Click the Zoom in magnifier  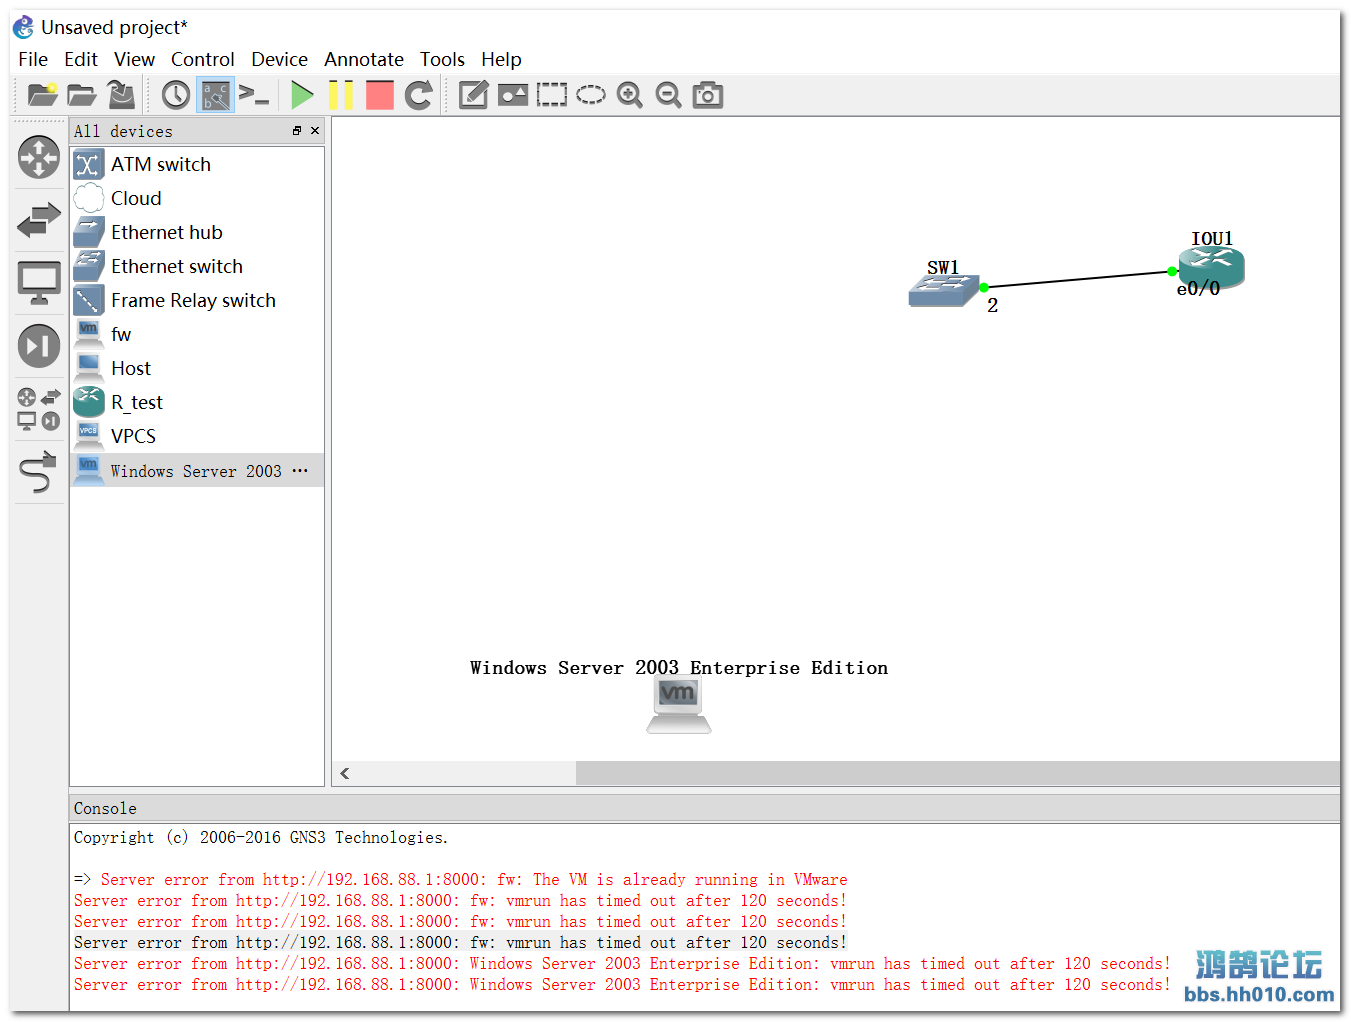click(630, 95)
